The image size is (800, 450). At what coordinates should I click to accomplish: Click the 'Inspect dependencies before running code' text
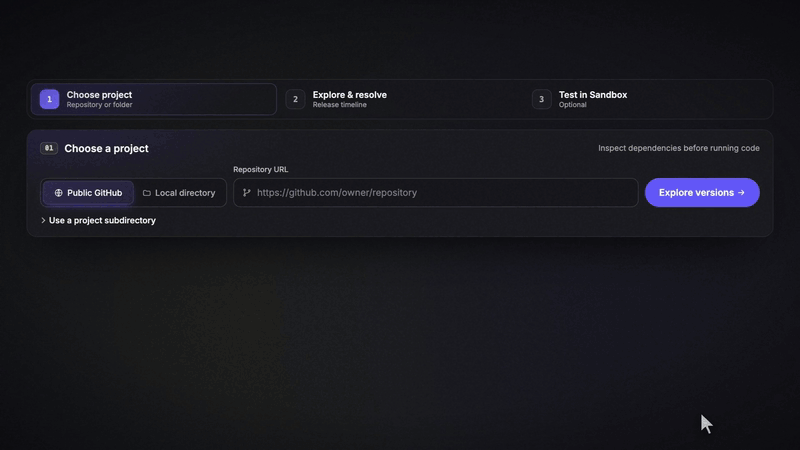pos(679,148)
